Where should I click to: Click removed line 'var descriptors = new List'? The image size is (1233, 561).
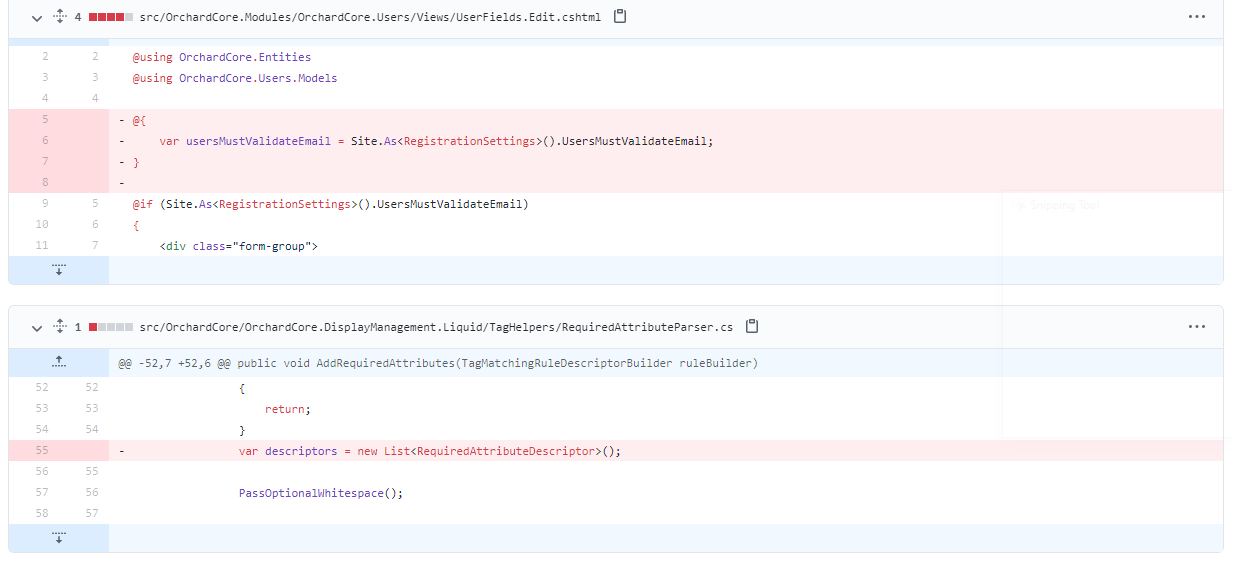[x=430, y=451]
